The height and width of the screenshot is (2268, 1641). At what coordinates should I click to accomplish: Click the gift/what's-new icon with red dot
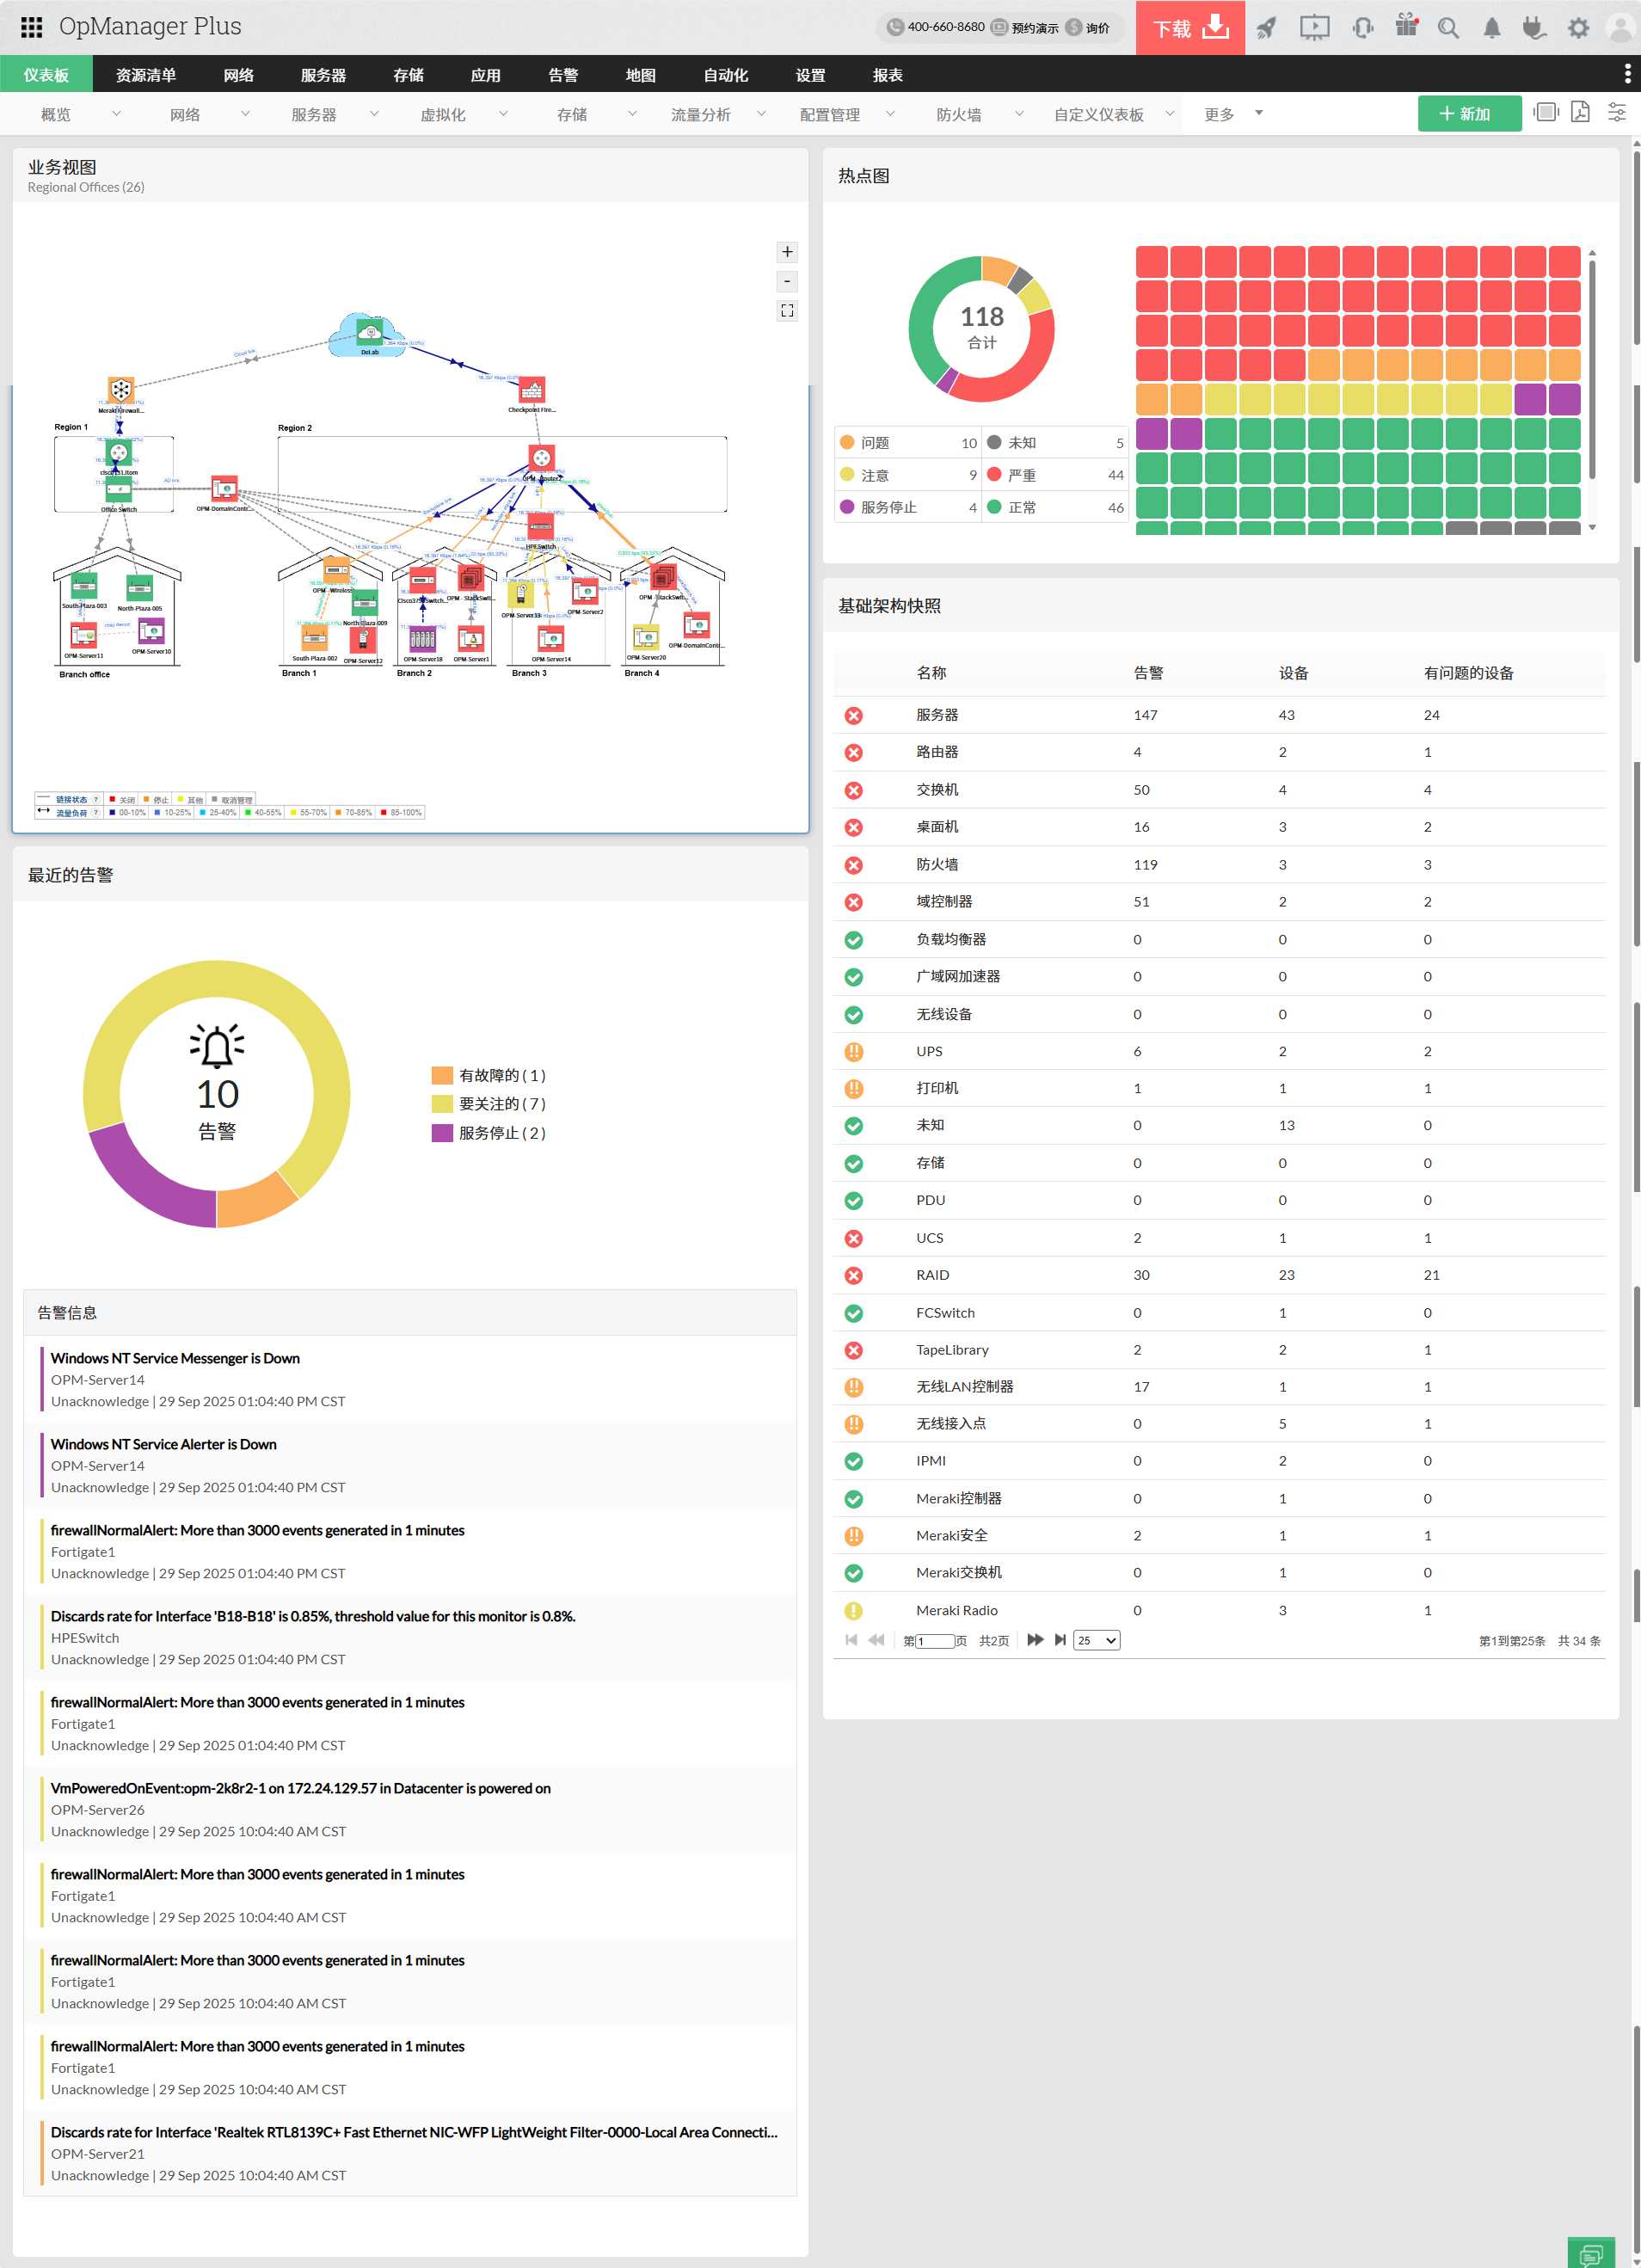click(1406, 27)
